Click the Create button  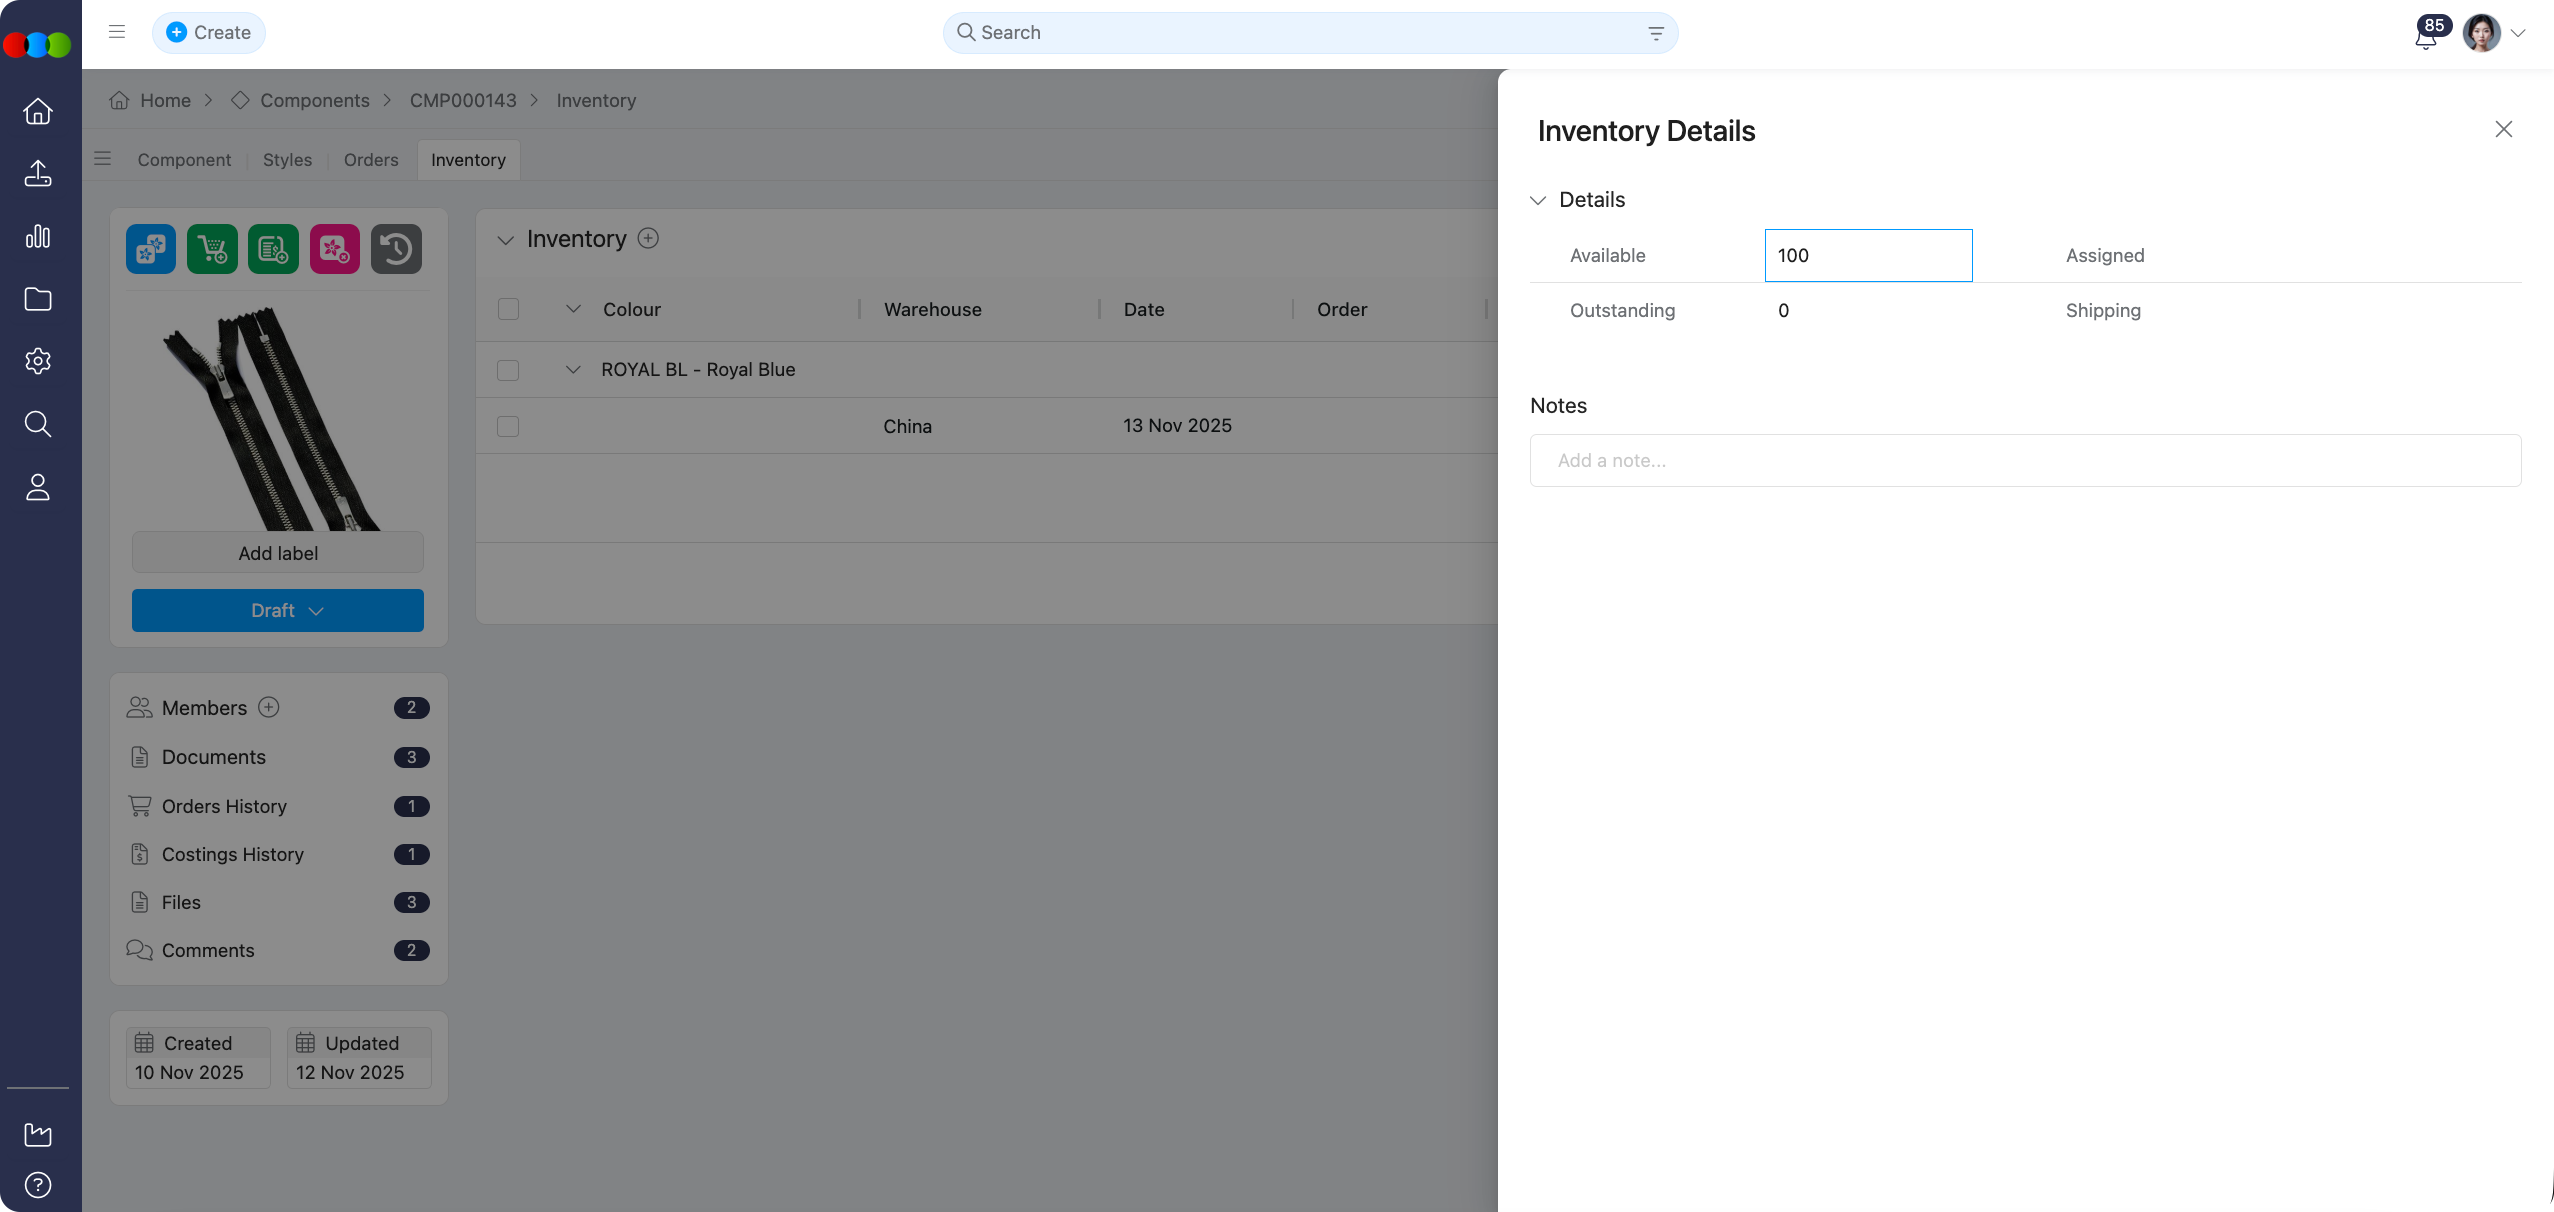pos(209,32)
